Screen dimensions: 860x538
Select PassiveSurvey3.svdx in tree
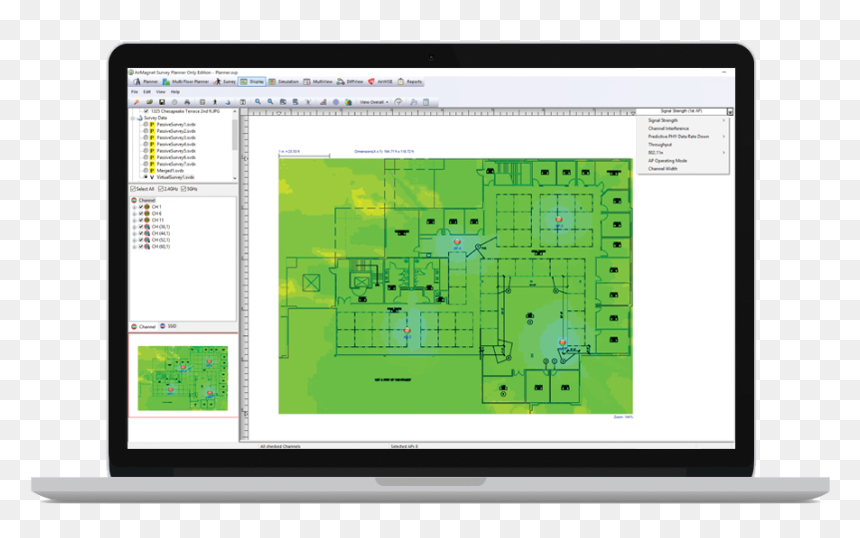coord(176,138)
